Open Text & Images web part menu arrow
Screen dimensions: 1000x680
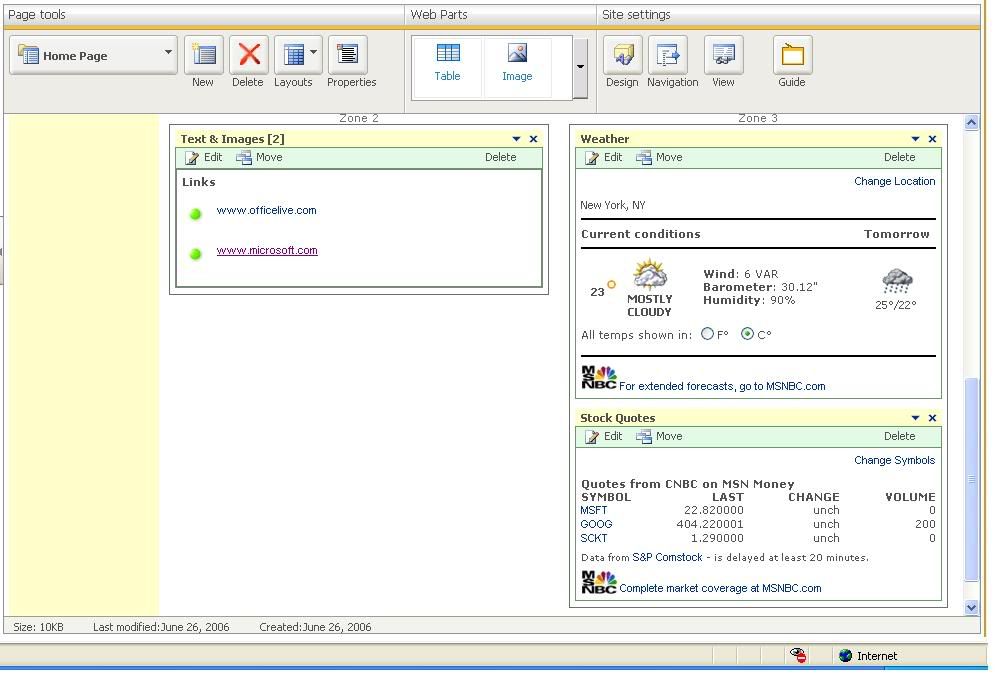point(517,139)
